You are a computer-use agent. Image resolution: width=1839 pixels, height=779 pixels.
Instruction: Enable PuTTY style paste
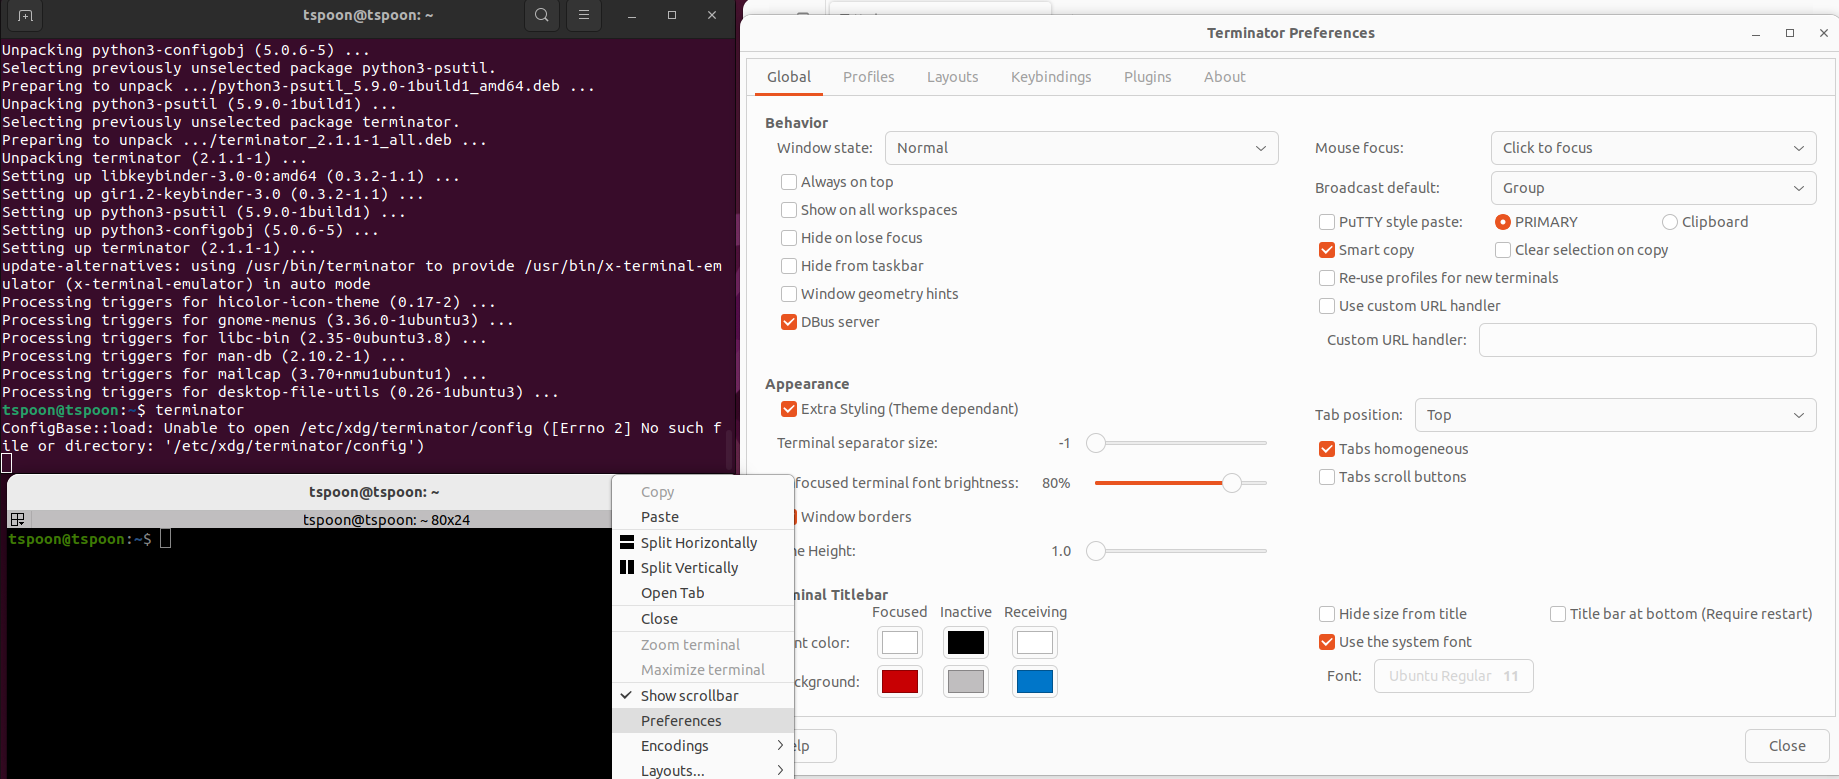coord(1327,222)
